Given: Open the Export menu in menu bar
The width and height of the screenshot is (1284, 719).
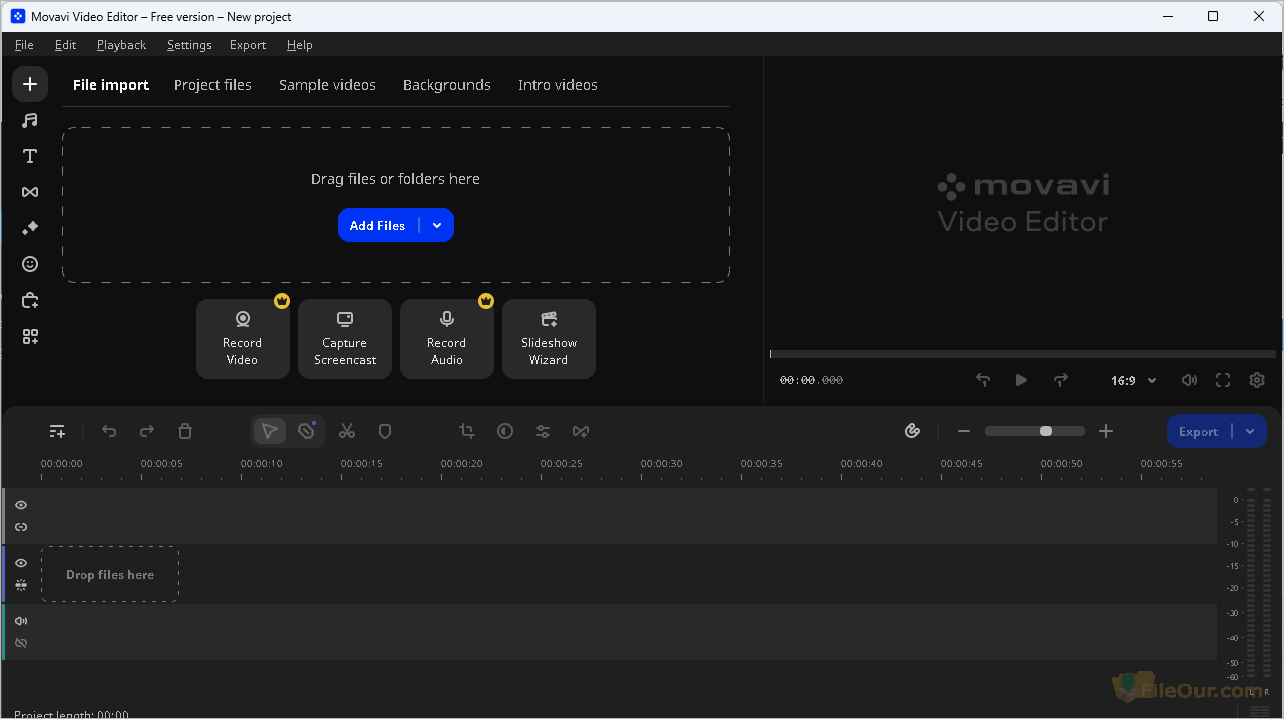Looking at the screenshot, I should (248, 45).
